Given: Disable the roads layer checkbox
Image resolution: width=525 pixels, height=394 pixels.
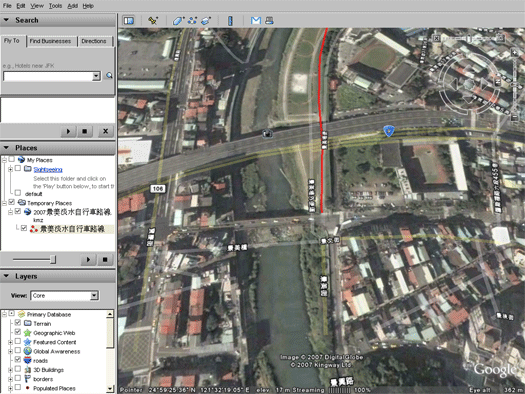Looking at the screenshot, I should (18, 360).
